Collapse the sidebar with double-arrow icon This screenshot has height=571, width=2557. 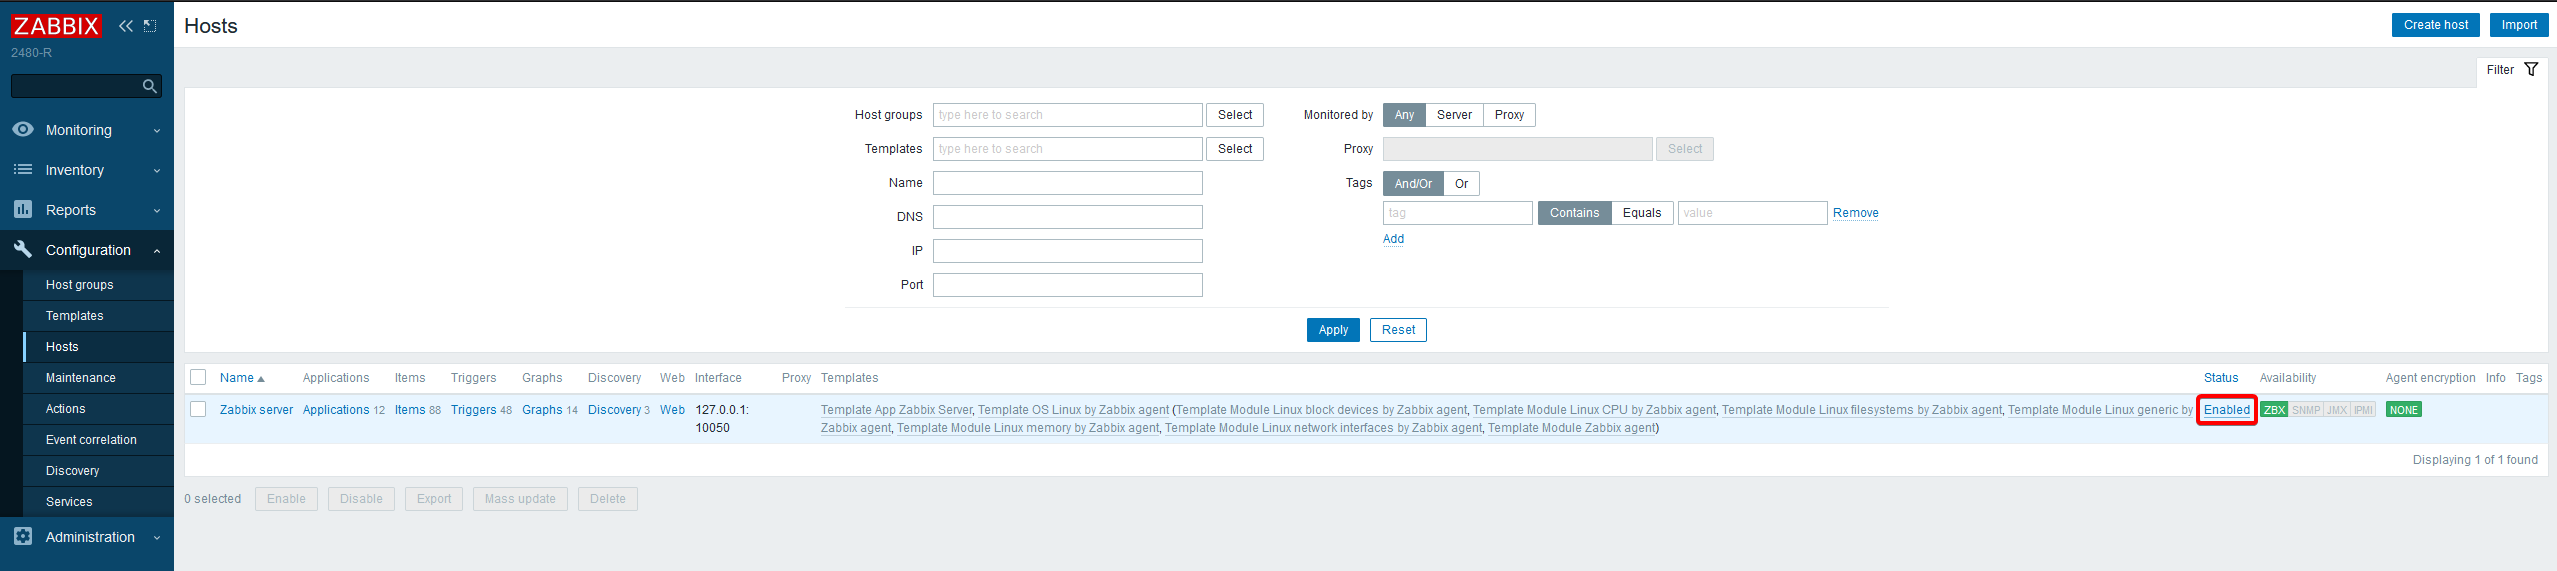126,26
